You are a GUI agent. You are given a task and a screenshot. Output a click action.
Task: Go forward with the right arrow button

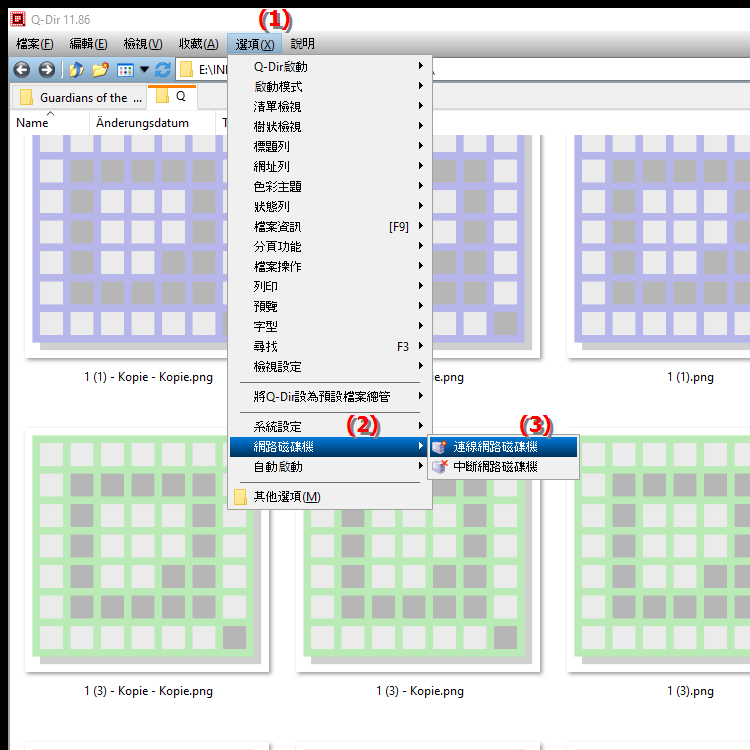46,70
